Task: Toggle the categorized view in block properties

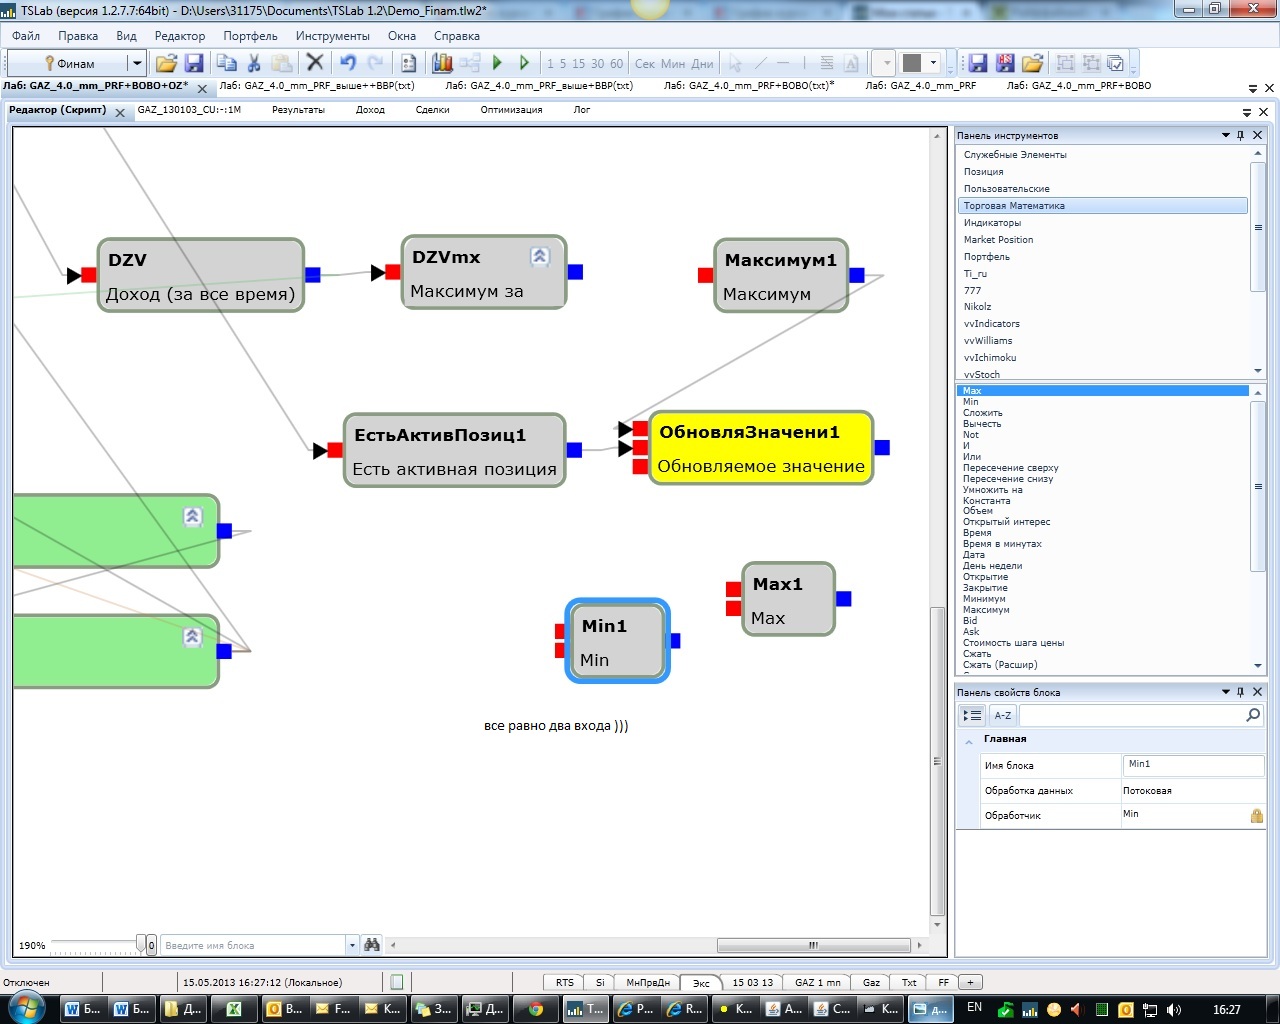Action: click(971, 715)
